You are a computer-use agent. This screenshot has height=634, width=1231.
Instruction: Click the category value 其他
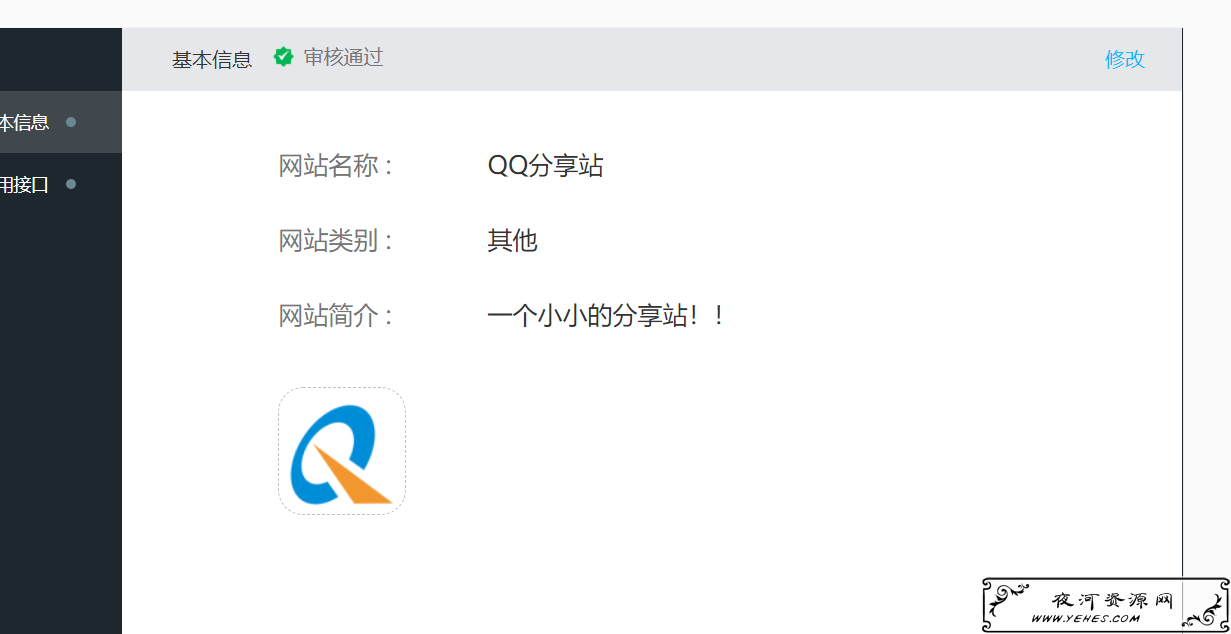(x=512, y=240)
